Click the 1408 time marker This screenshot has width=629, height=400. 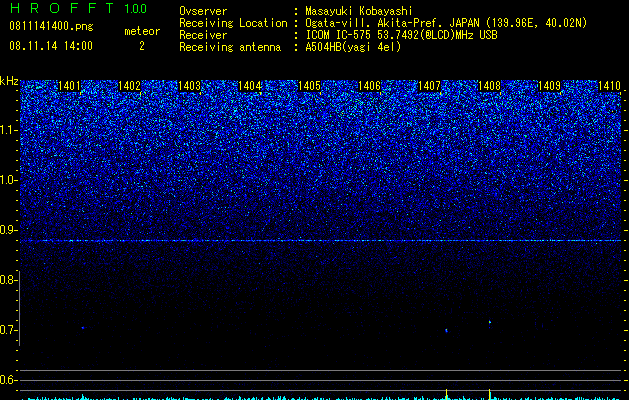tap(489, 86)
